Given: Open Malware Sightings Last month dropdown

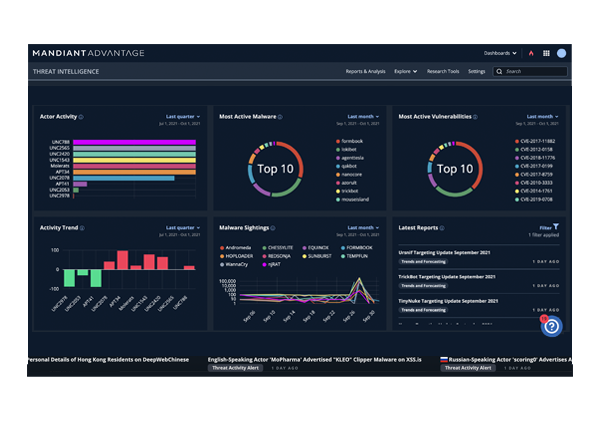Looking at the screenshot, I should 363,228.
